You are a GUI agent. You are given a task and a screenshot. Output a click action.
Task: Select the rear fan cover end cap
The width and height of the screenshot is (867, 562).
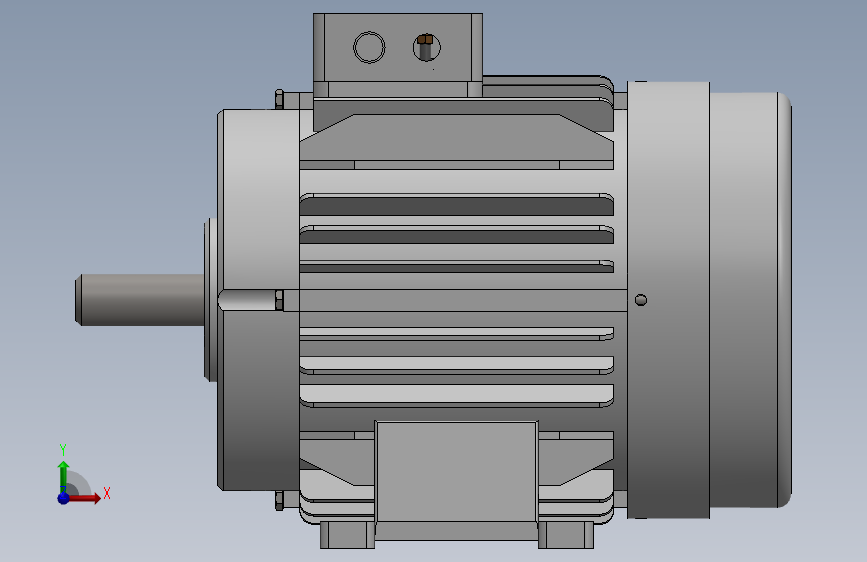pyautogui.click(x=751, y=300)
